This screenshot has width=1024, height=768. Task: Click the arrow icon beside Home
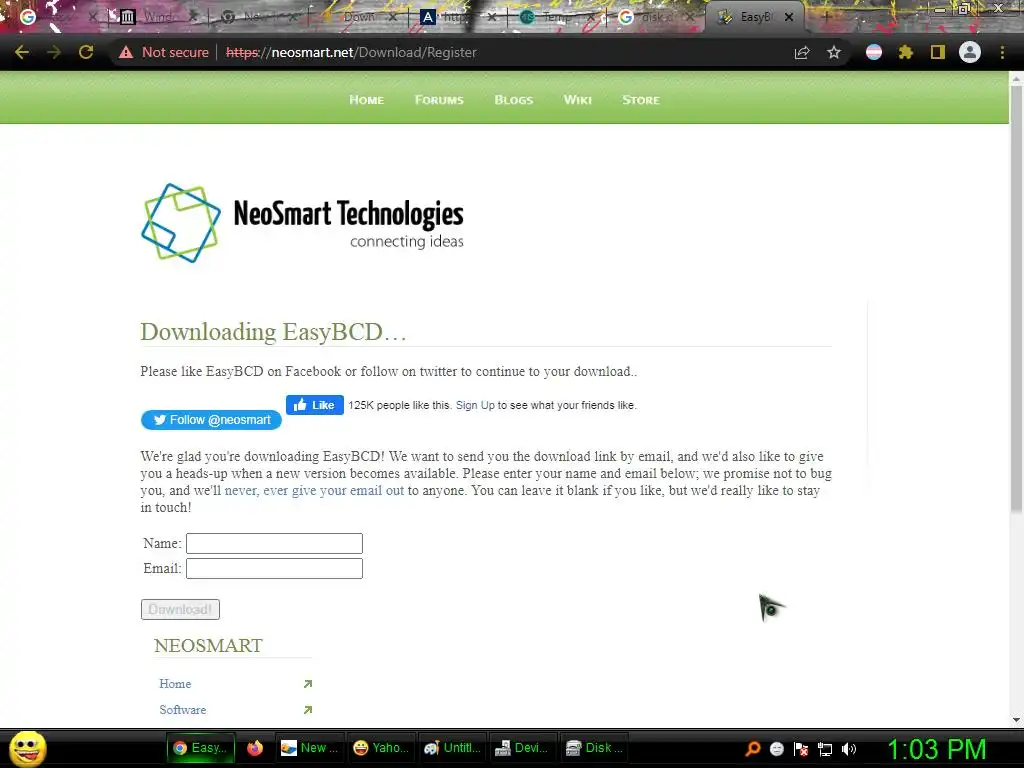[308, 684]
